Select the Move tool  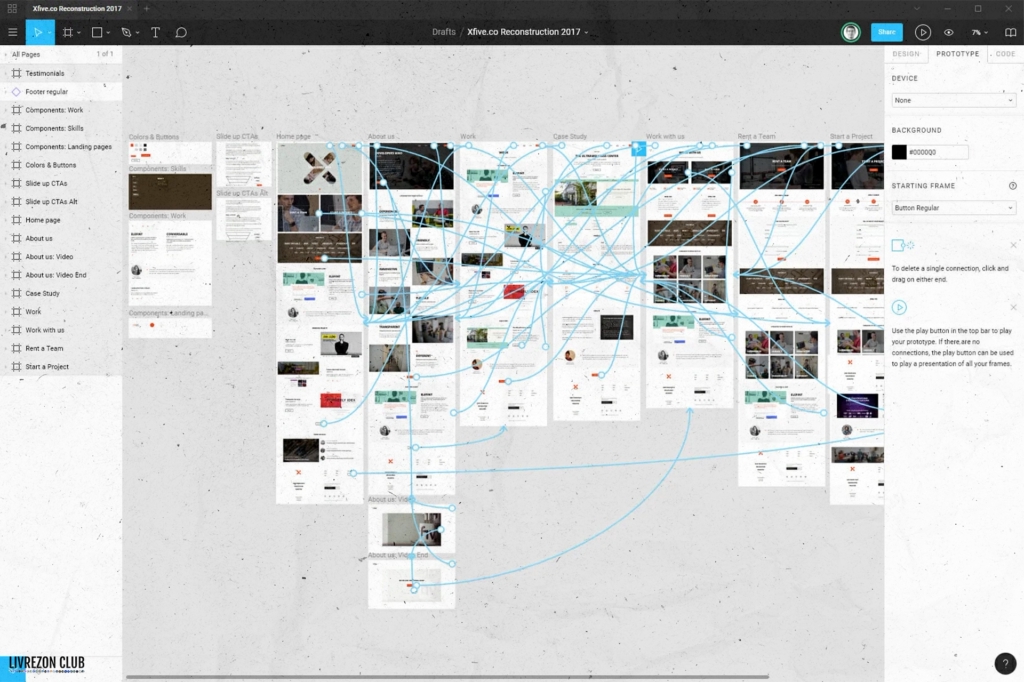pos(37,32)
